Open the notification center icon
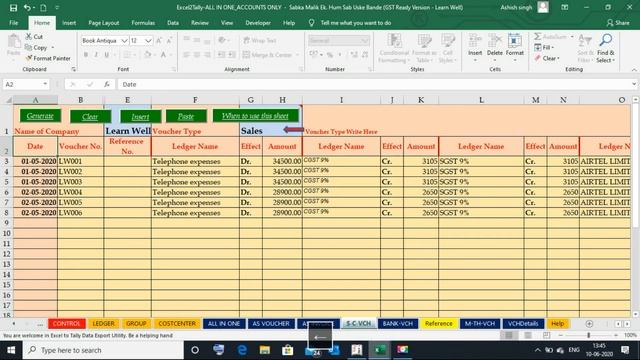 [x=625, y=350]
